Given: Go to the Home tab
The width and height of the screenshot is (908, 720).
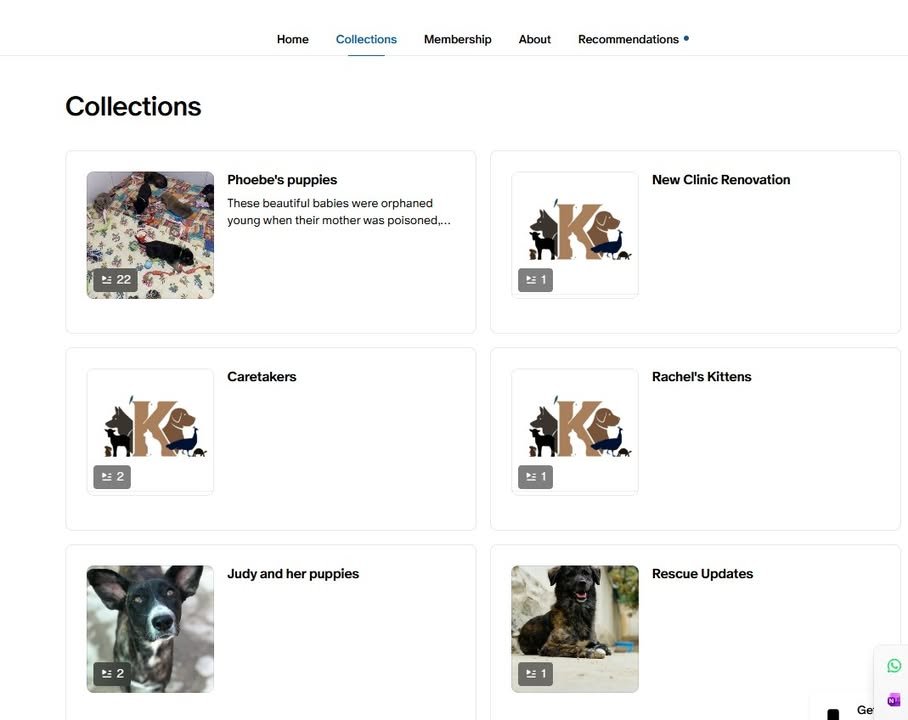Looking at the screenshot, I should coord(292,39).
